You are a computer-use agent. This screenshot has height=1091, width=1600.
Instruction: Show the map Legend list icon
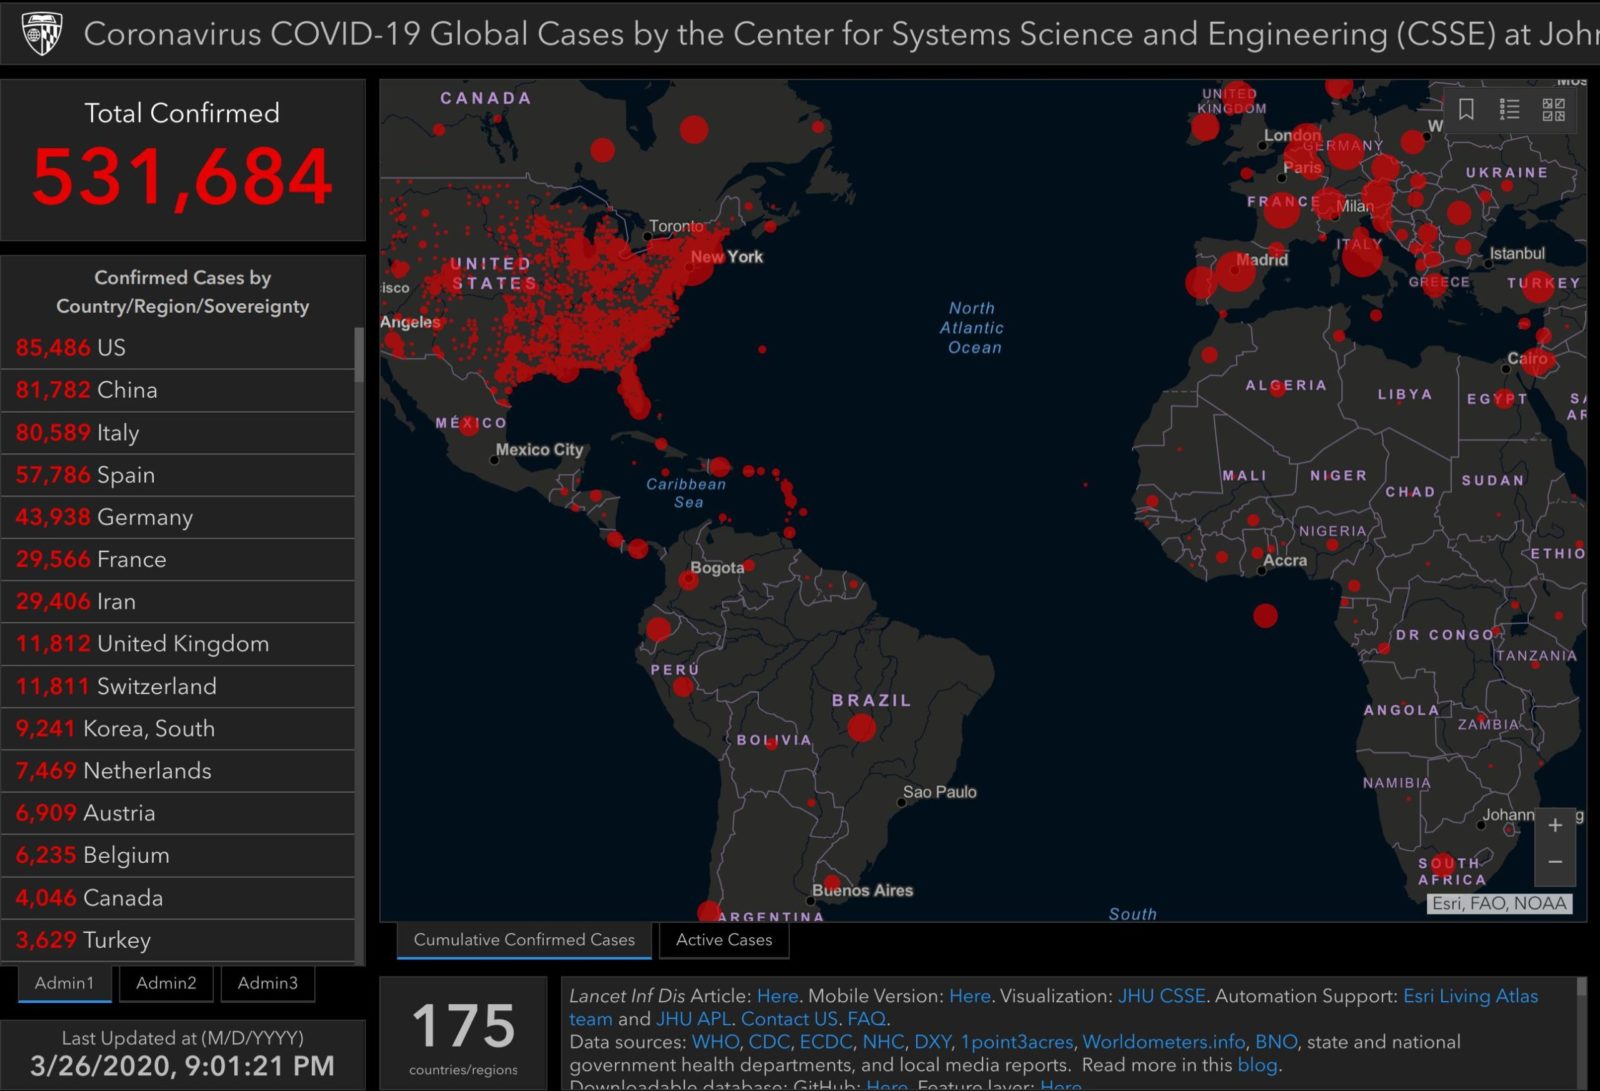1509,109
